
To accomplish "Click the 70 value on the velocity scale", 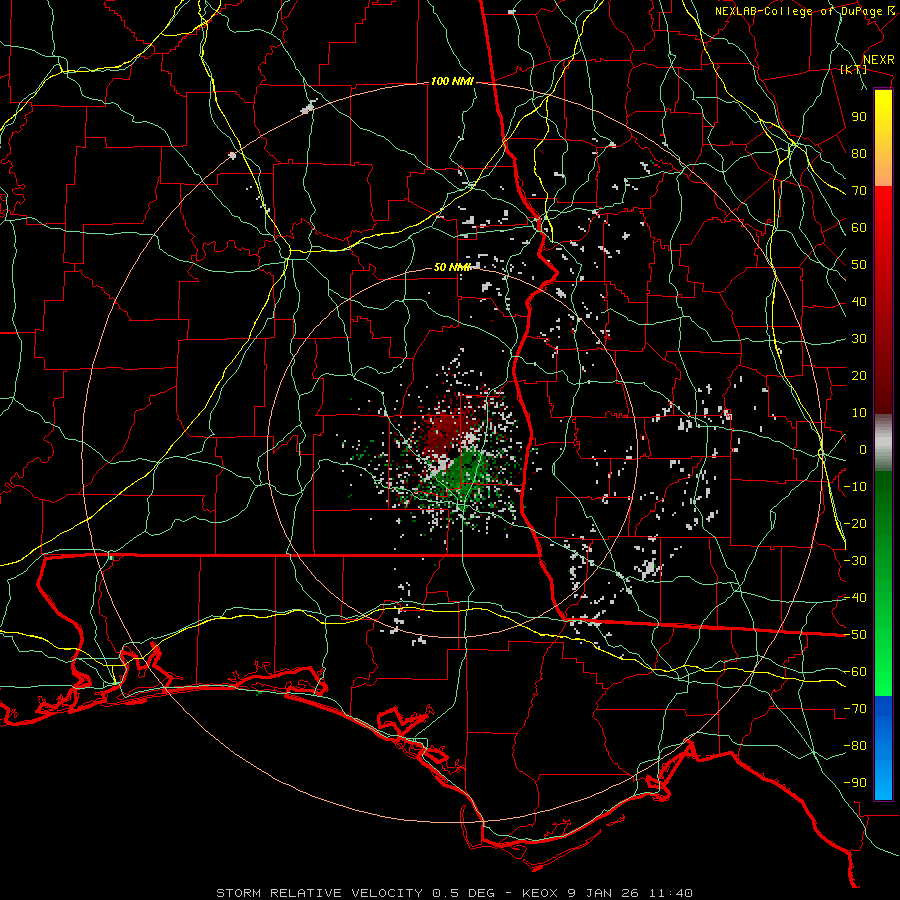I will click(x=859, y=191).
